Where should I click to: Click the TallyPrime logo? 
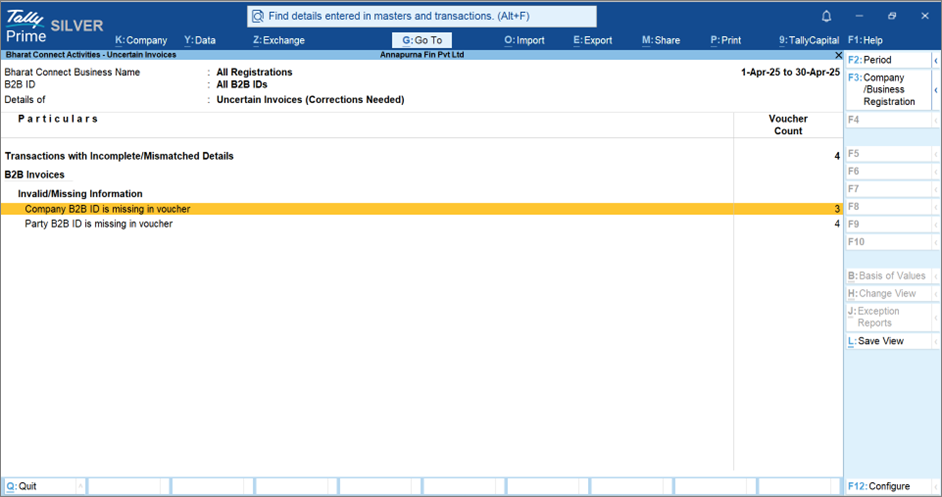[x=26, y=26]
